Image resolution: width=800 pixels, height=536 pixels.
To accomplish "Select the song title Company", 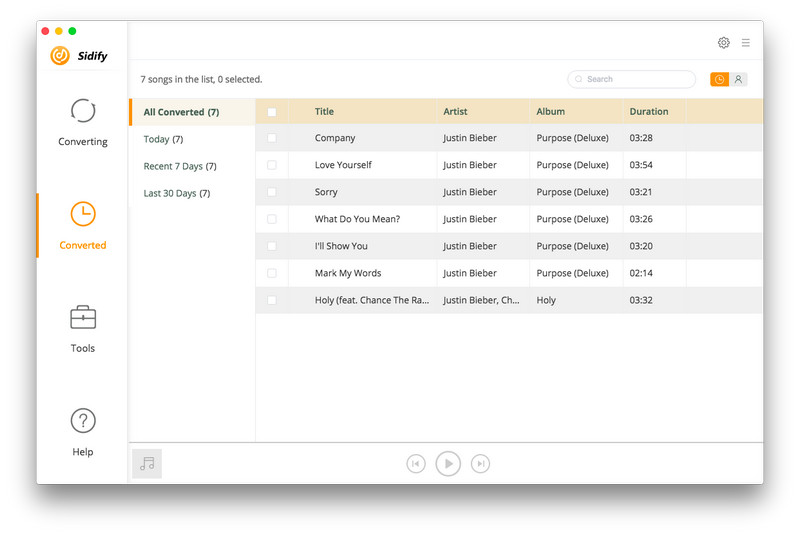I will 335,138.
